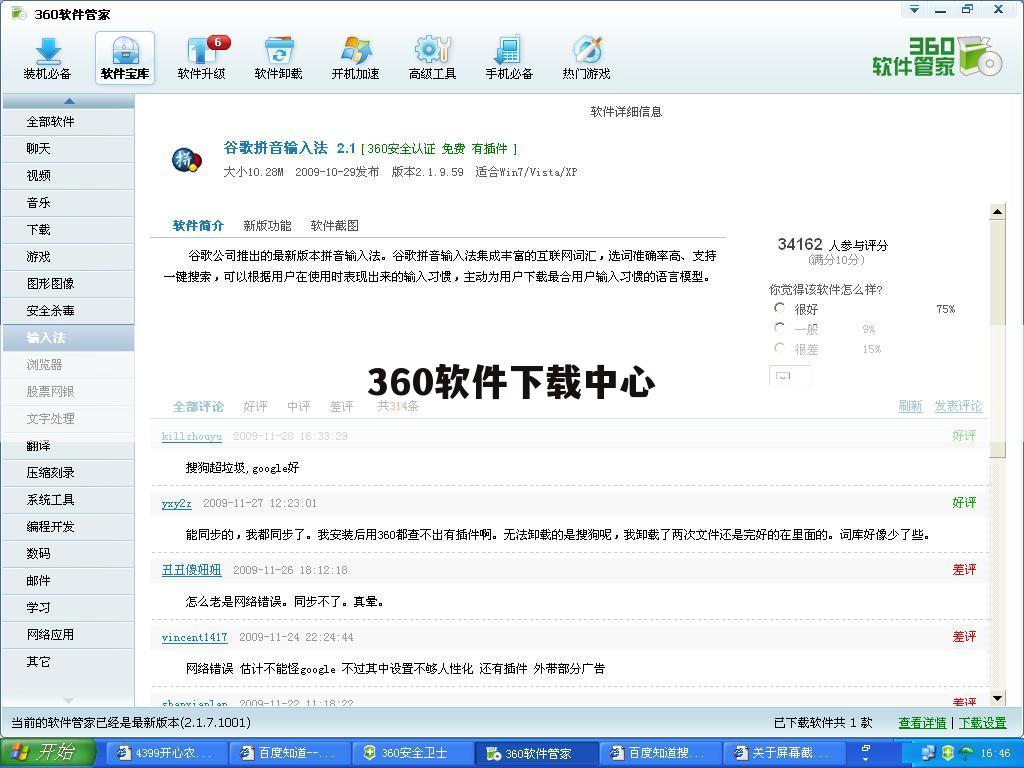Switch to 360安全卫士 taskbar window
The height and width of the screenshot is (768, 1024).
click(x=413, y=753)
